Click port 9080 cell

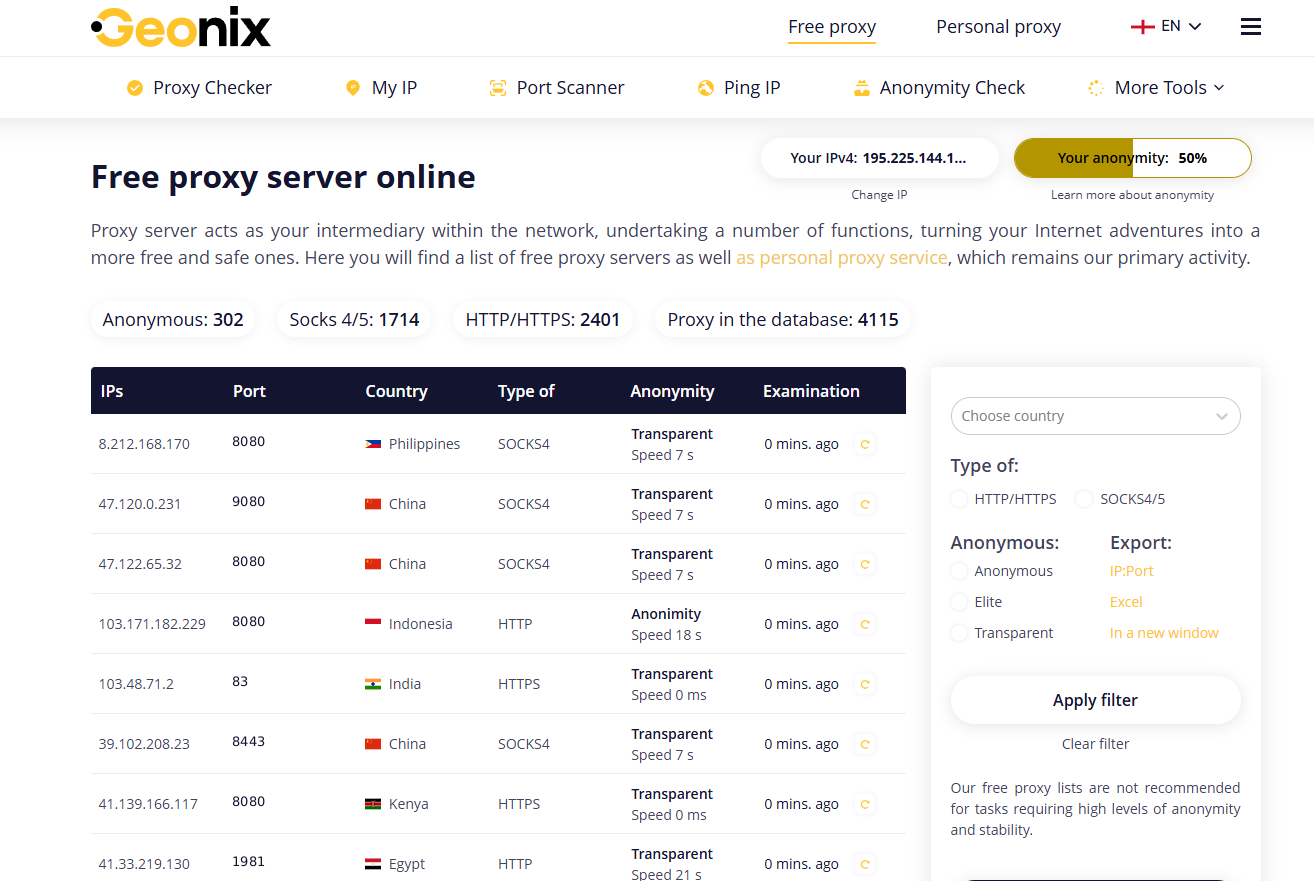(x=248, y=501)
